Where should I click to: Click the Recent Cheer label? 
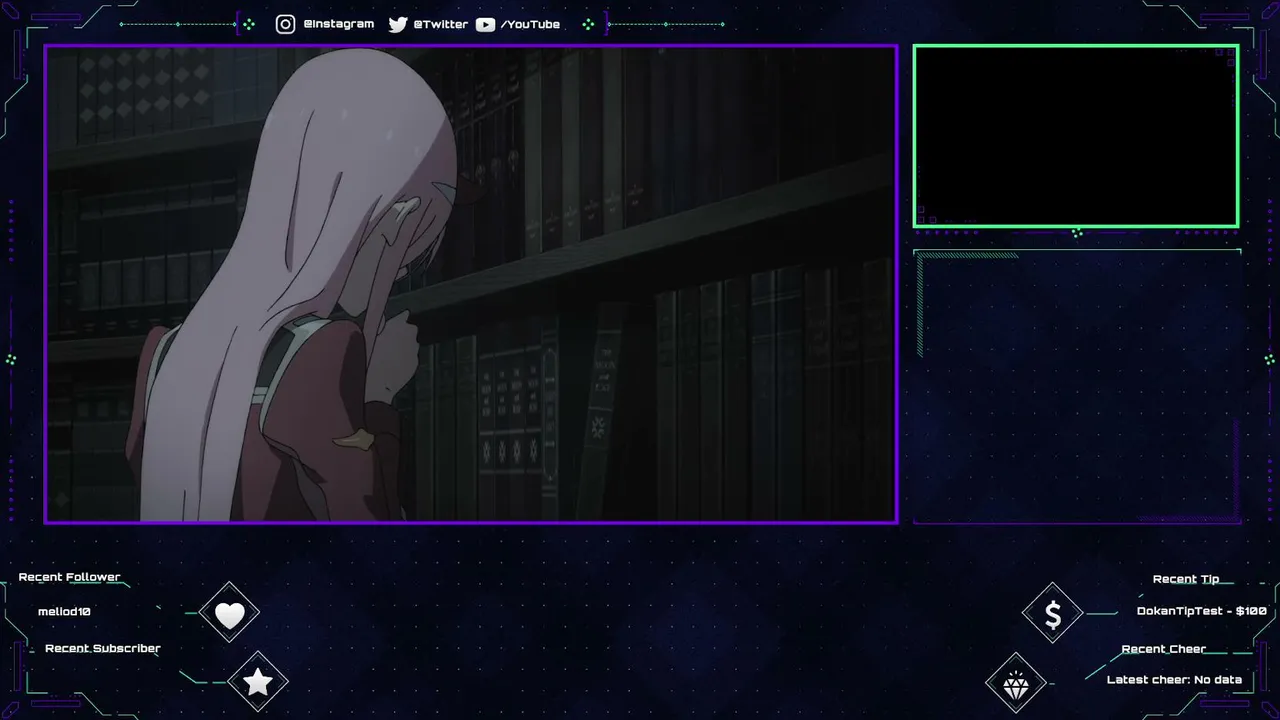pos(1164,649)
